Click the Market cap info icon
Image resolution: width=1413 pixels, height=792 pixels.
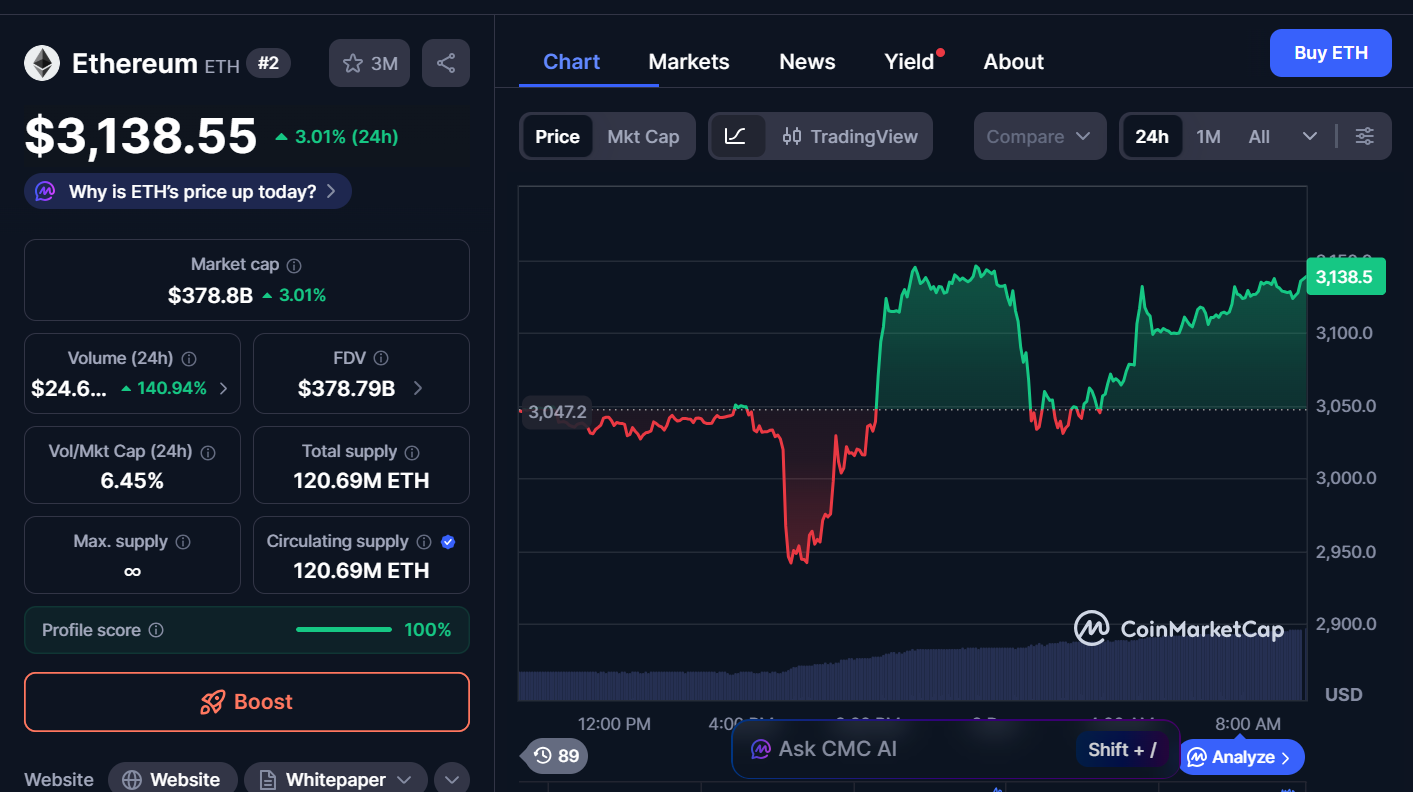click(x=293, y=264)
